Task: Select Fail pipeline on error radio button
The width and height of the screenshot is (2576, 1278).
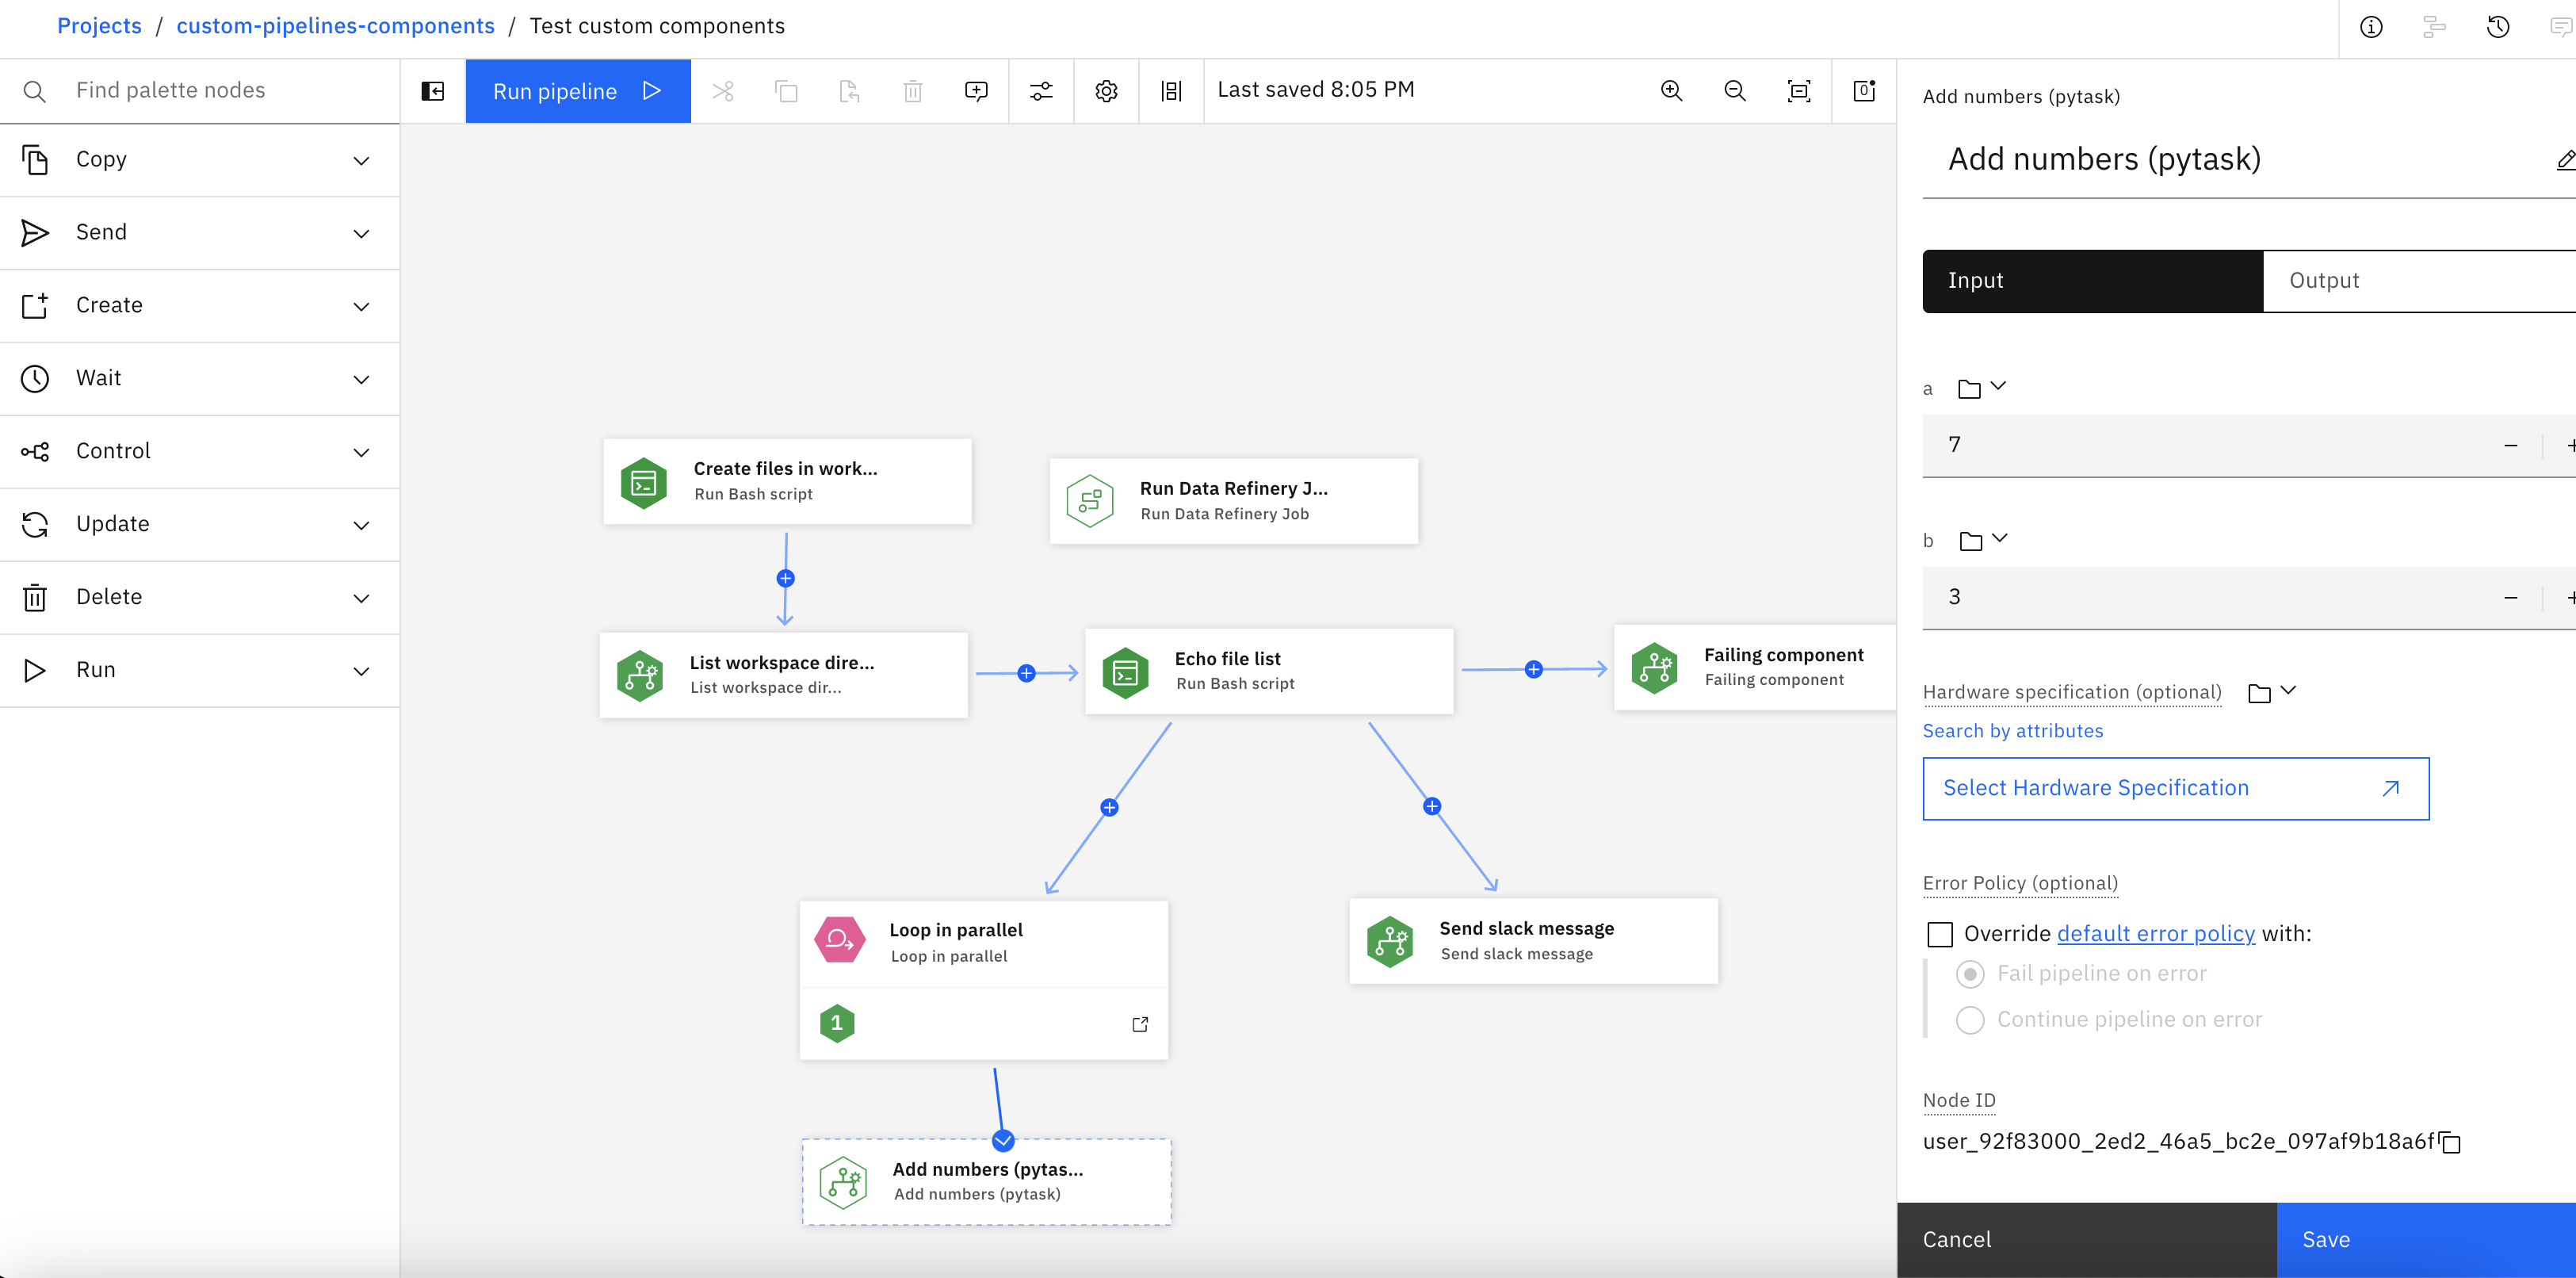Action: (x=1970, y=973)
